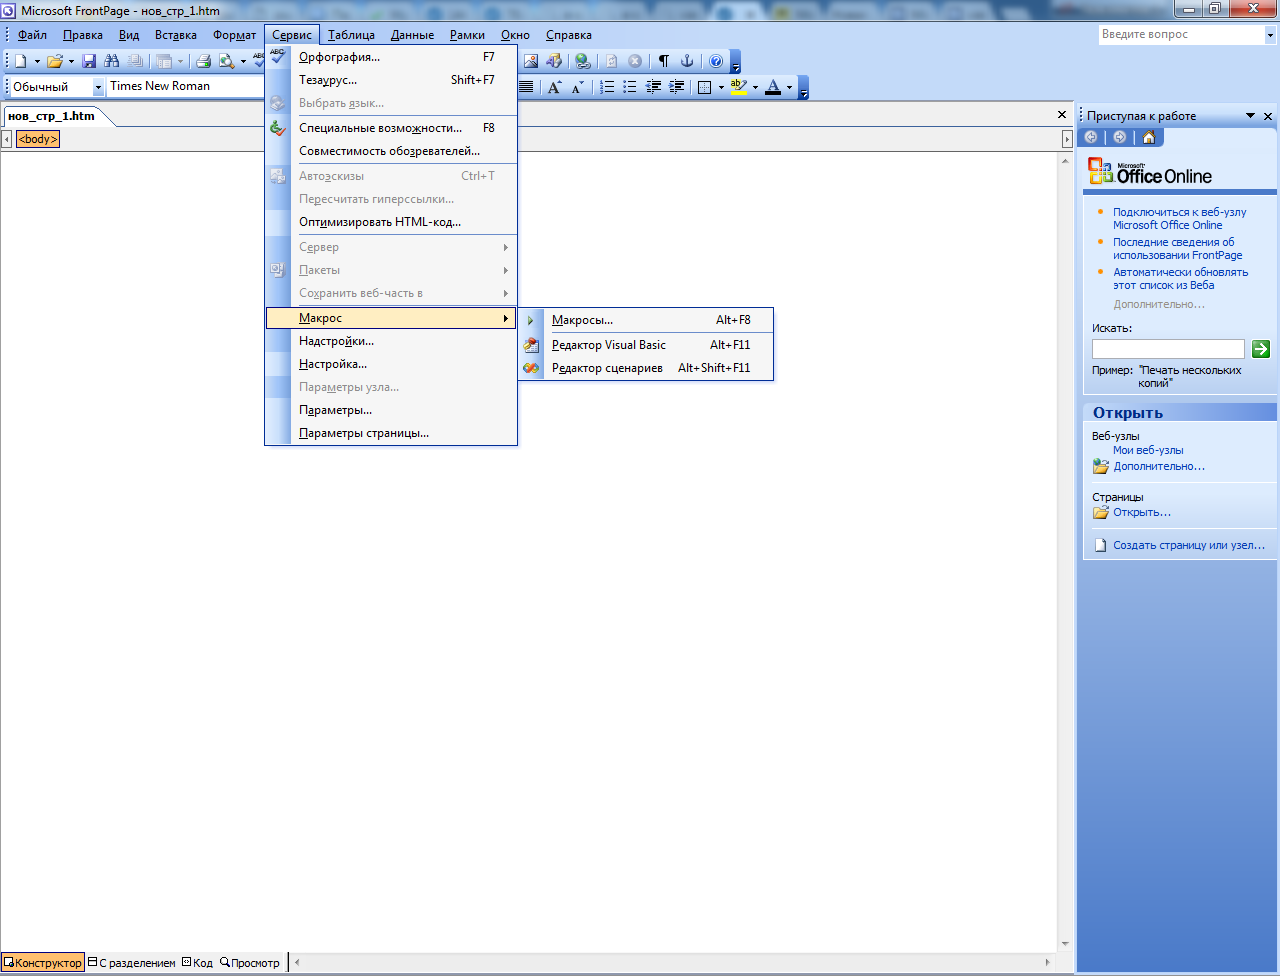Open the Open-folder button dropdown arrow
This screenshot has width=1280, height=976.
click(72, 61)
